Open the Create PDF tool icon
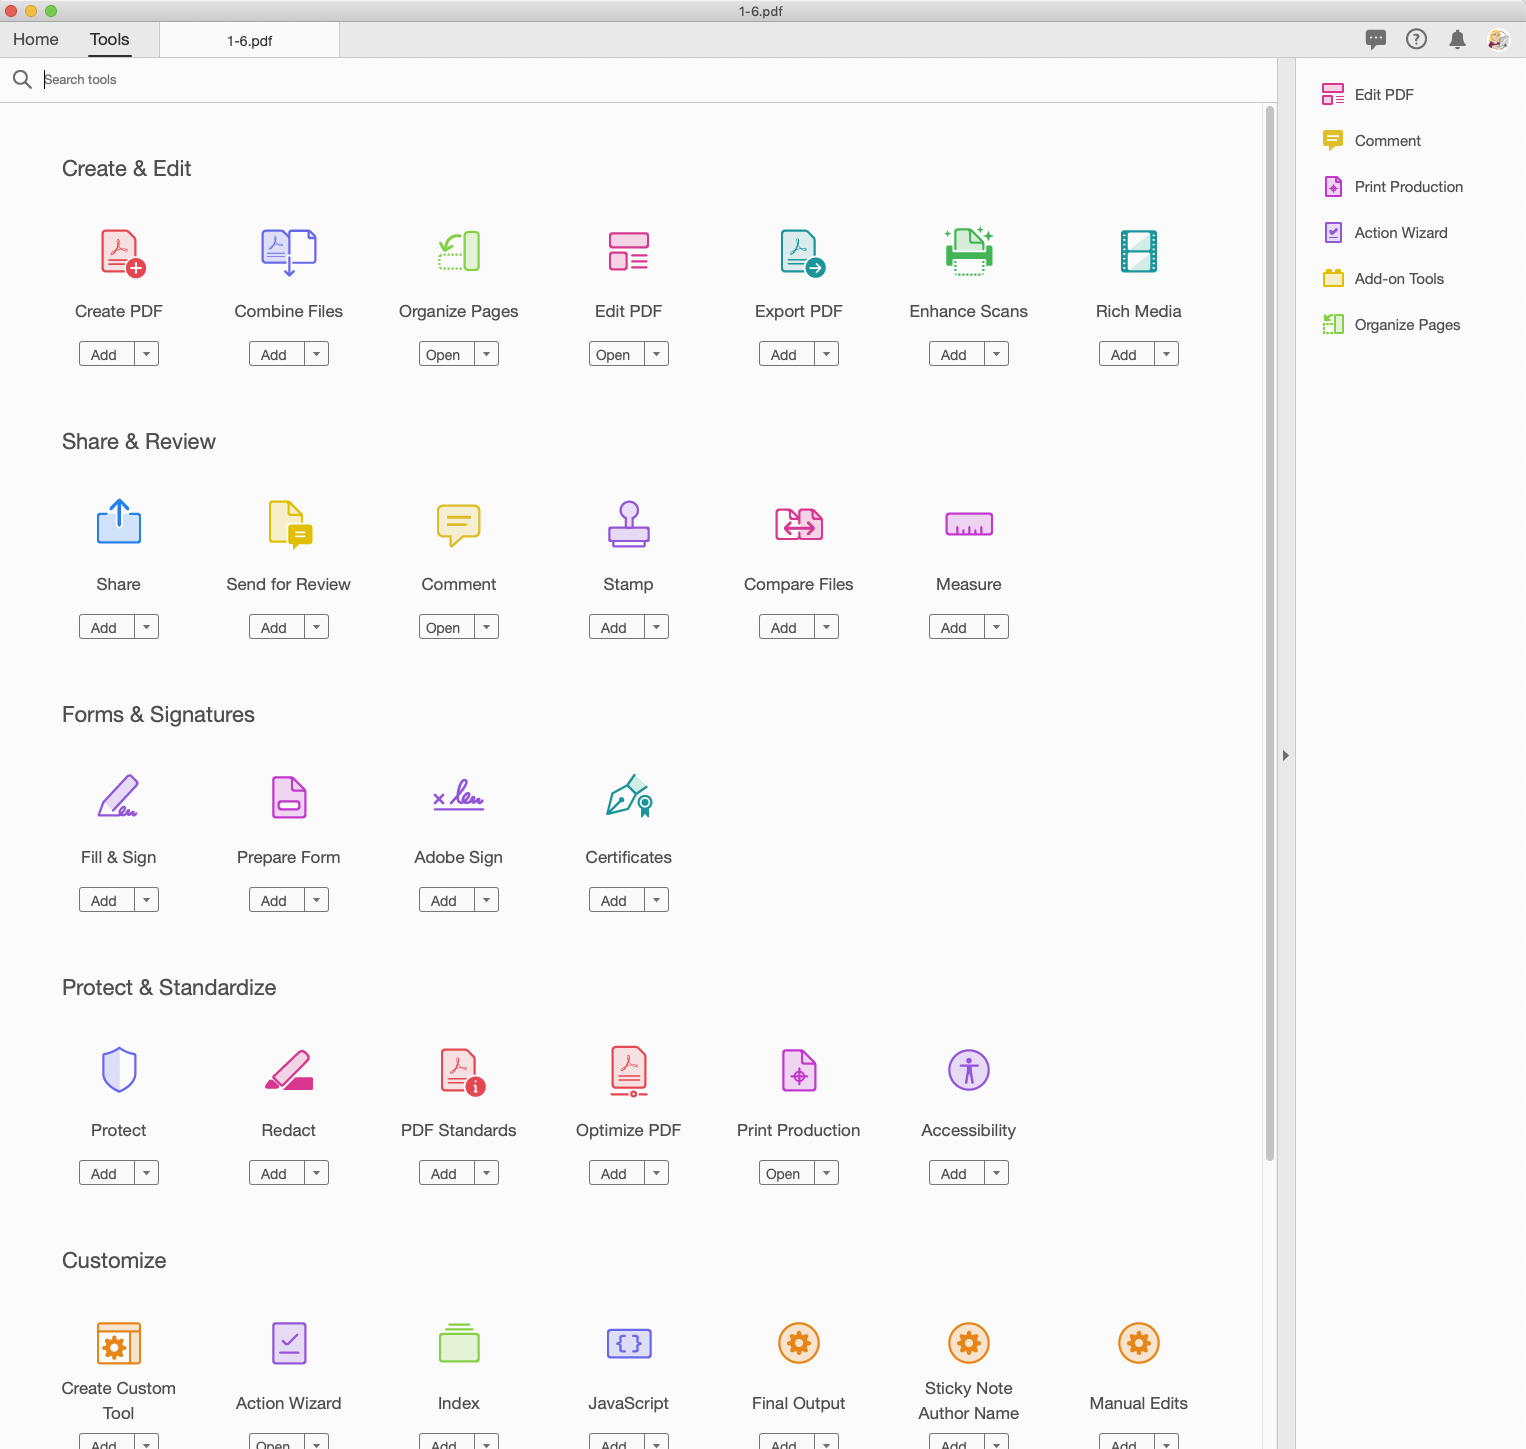 pyautogui.click(x=122, y=252)
